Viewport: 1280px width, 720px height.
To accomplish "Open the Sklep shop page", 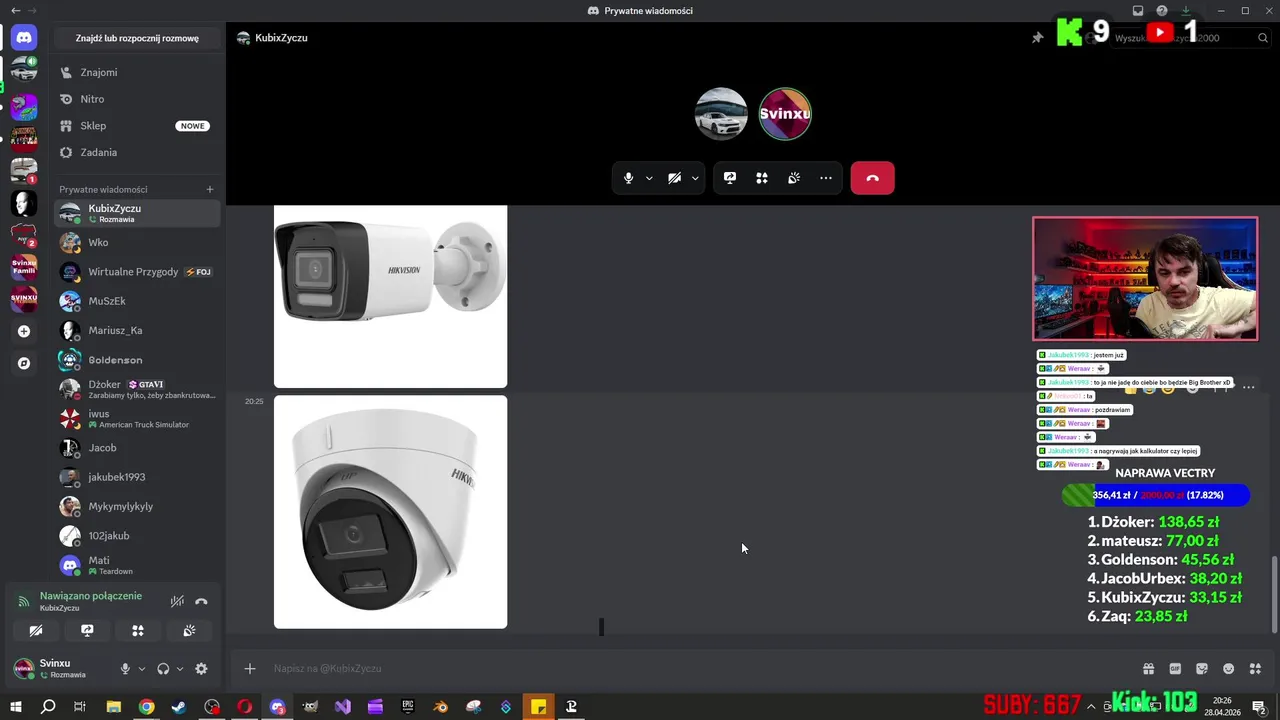I will coord(139,126).
